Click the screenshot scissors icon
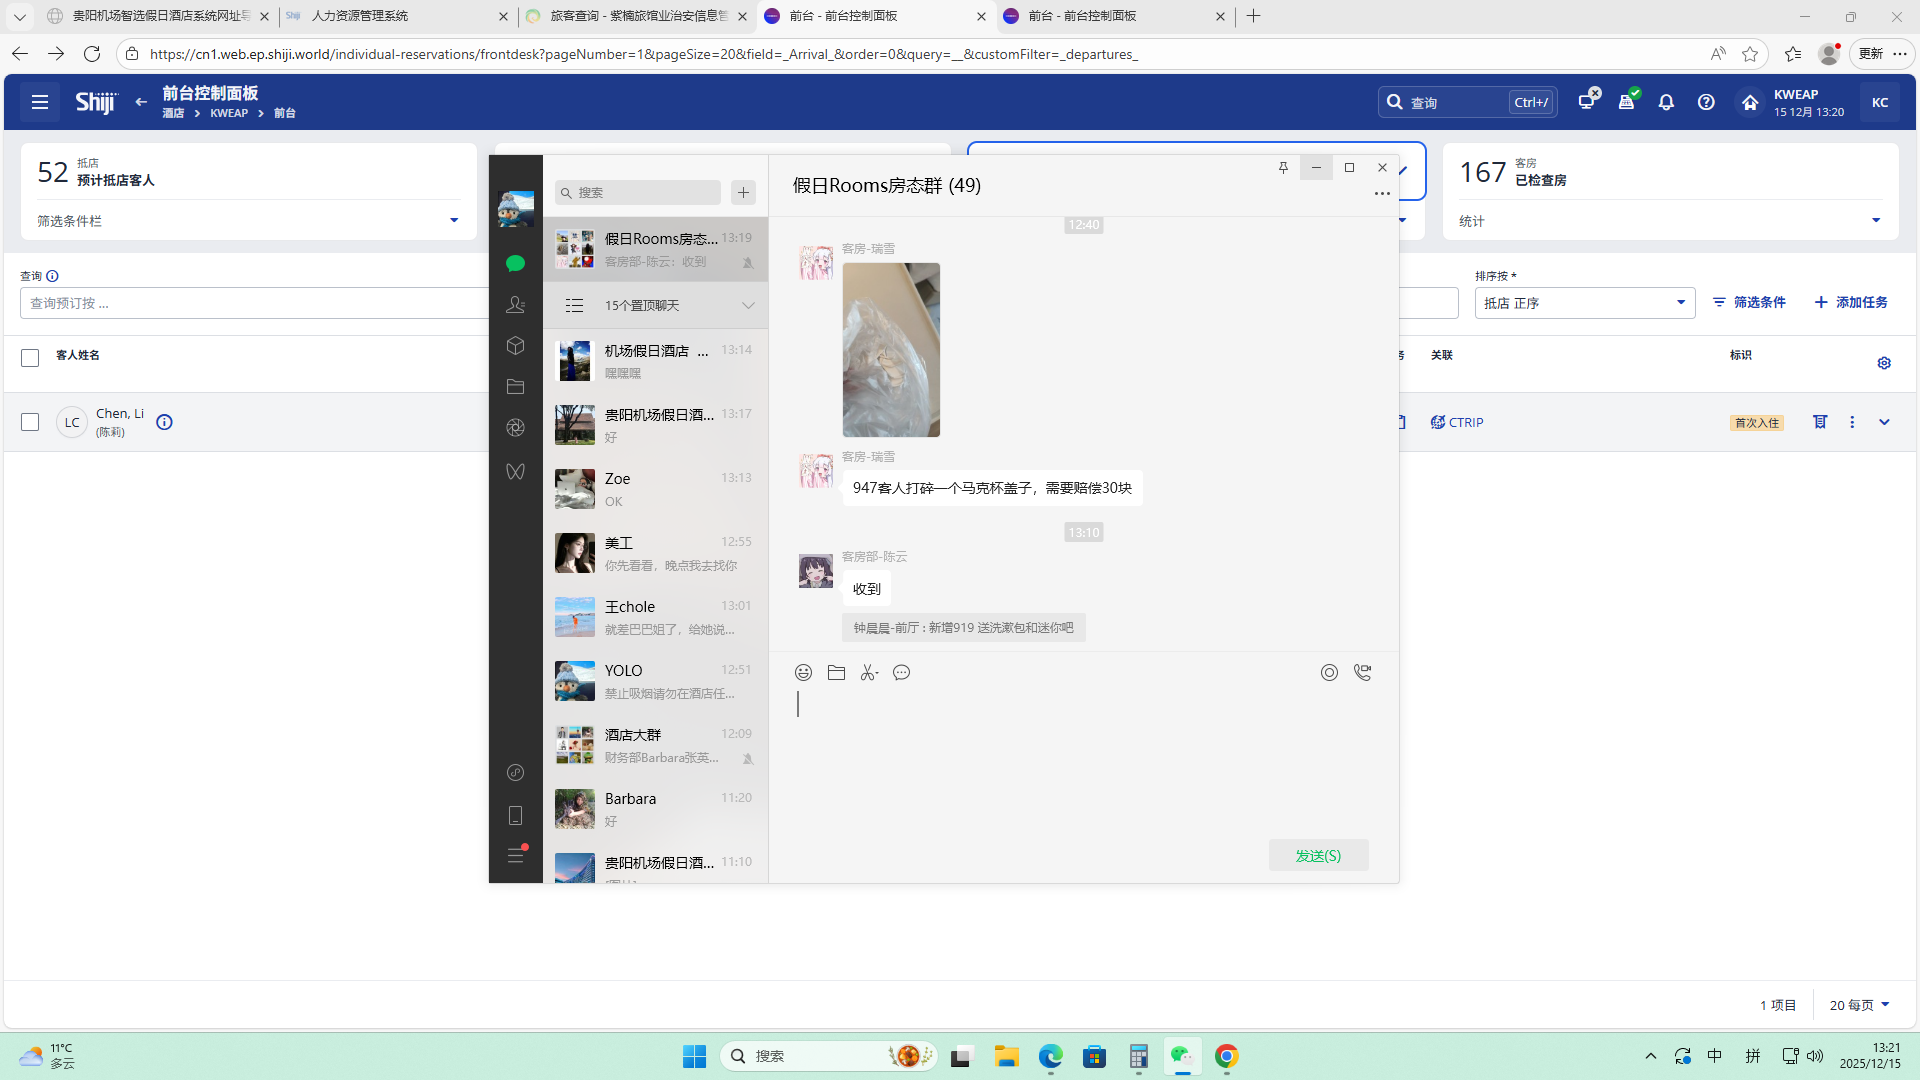The width and height of the screenshot is (1920, 1080). [869, 673]
